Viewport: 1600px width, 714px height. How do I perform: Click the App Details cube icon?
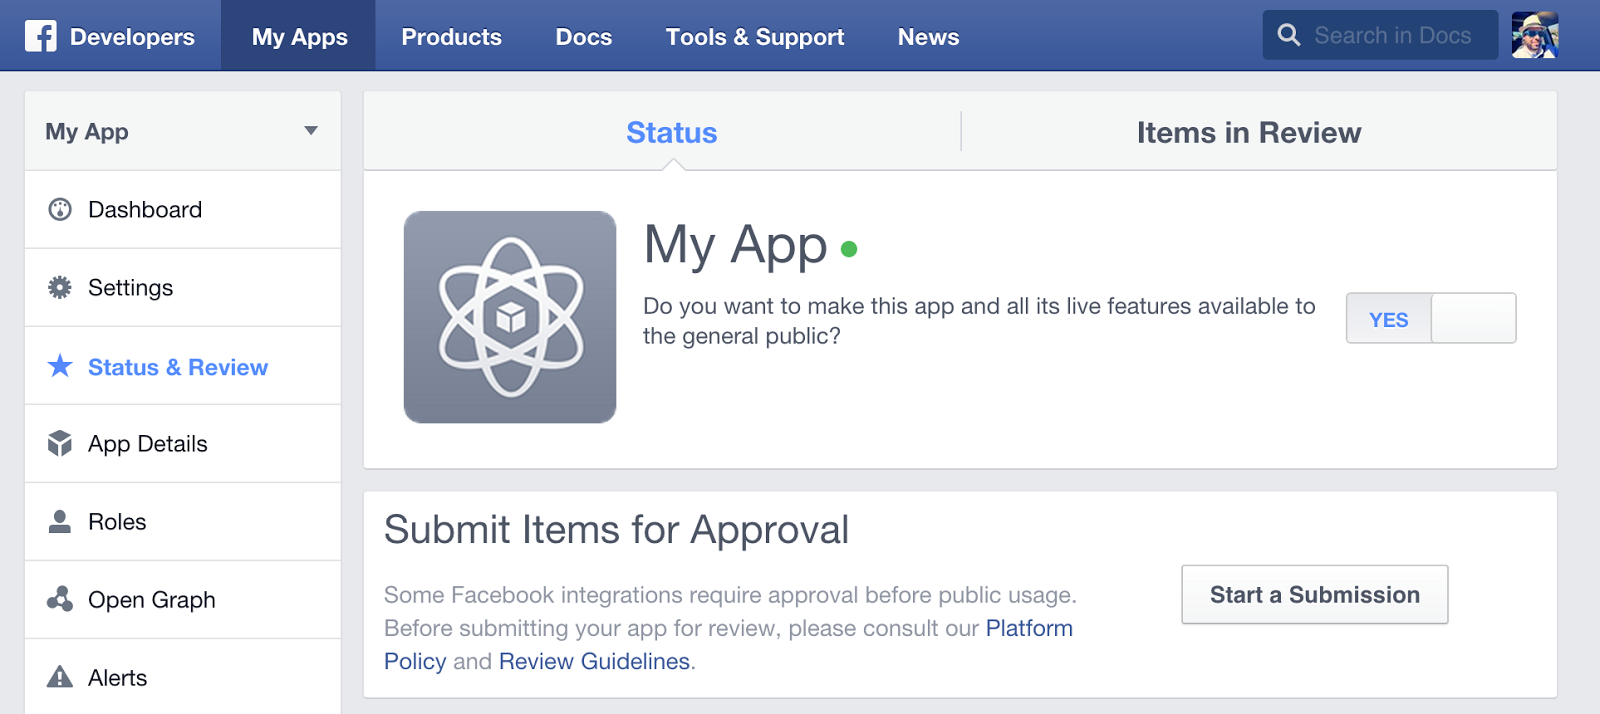click(60, 443)
